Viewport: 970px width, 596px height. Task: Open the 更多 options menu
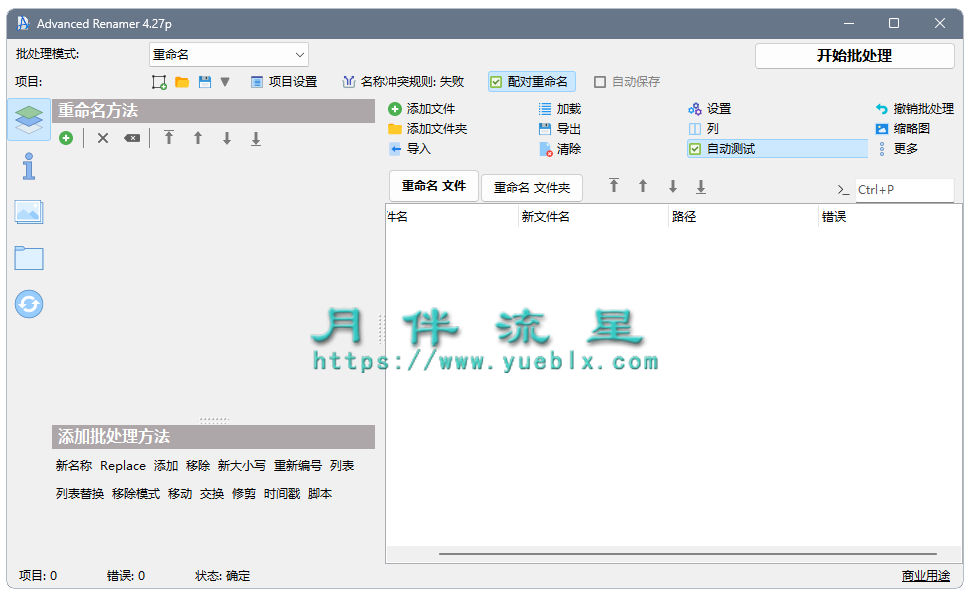tap(898, 149)
